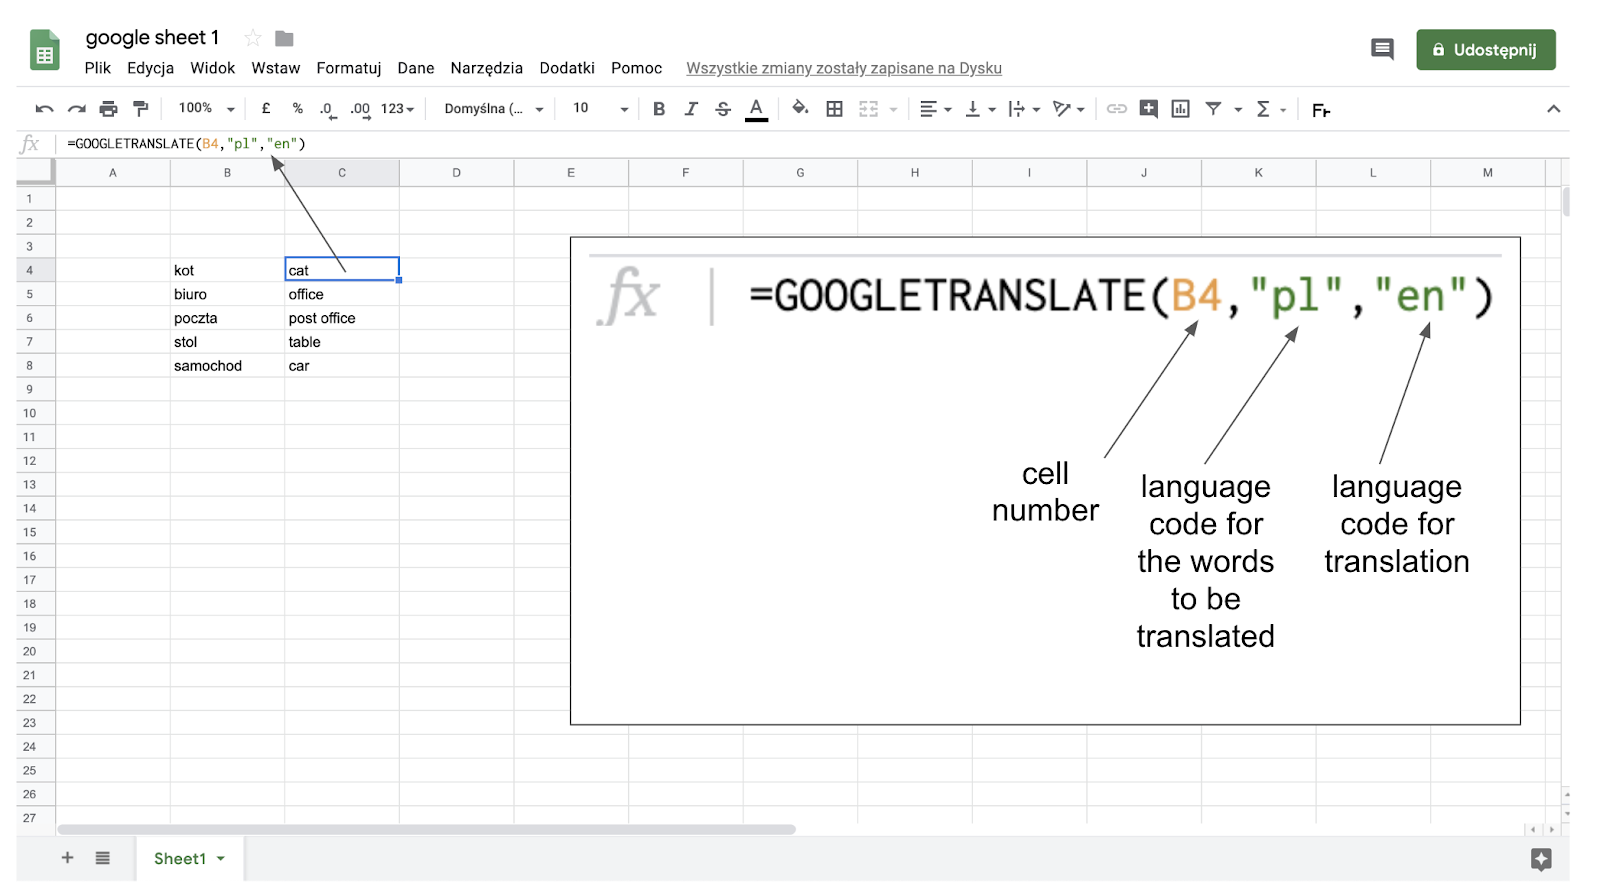Toggle italic formatting

pyautogui.click(x=691, y=109)
